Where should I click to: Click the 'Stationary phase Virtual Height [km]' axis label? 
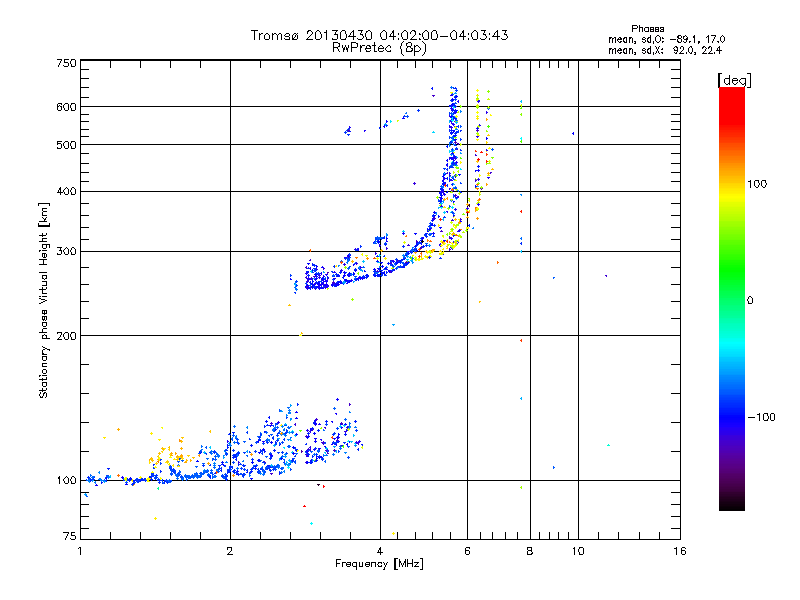43,300
